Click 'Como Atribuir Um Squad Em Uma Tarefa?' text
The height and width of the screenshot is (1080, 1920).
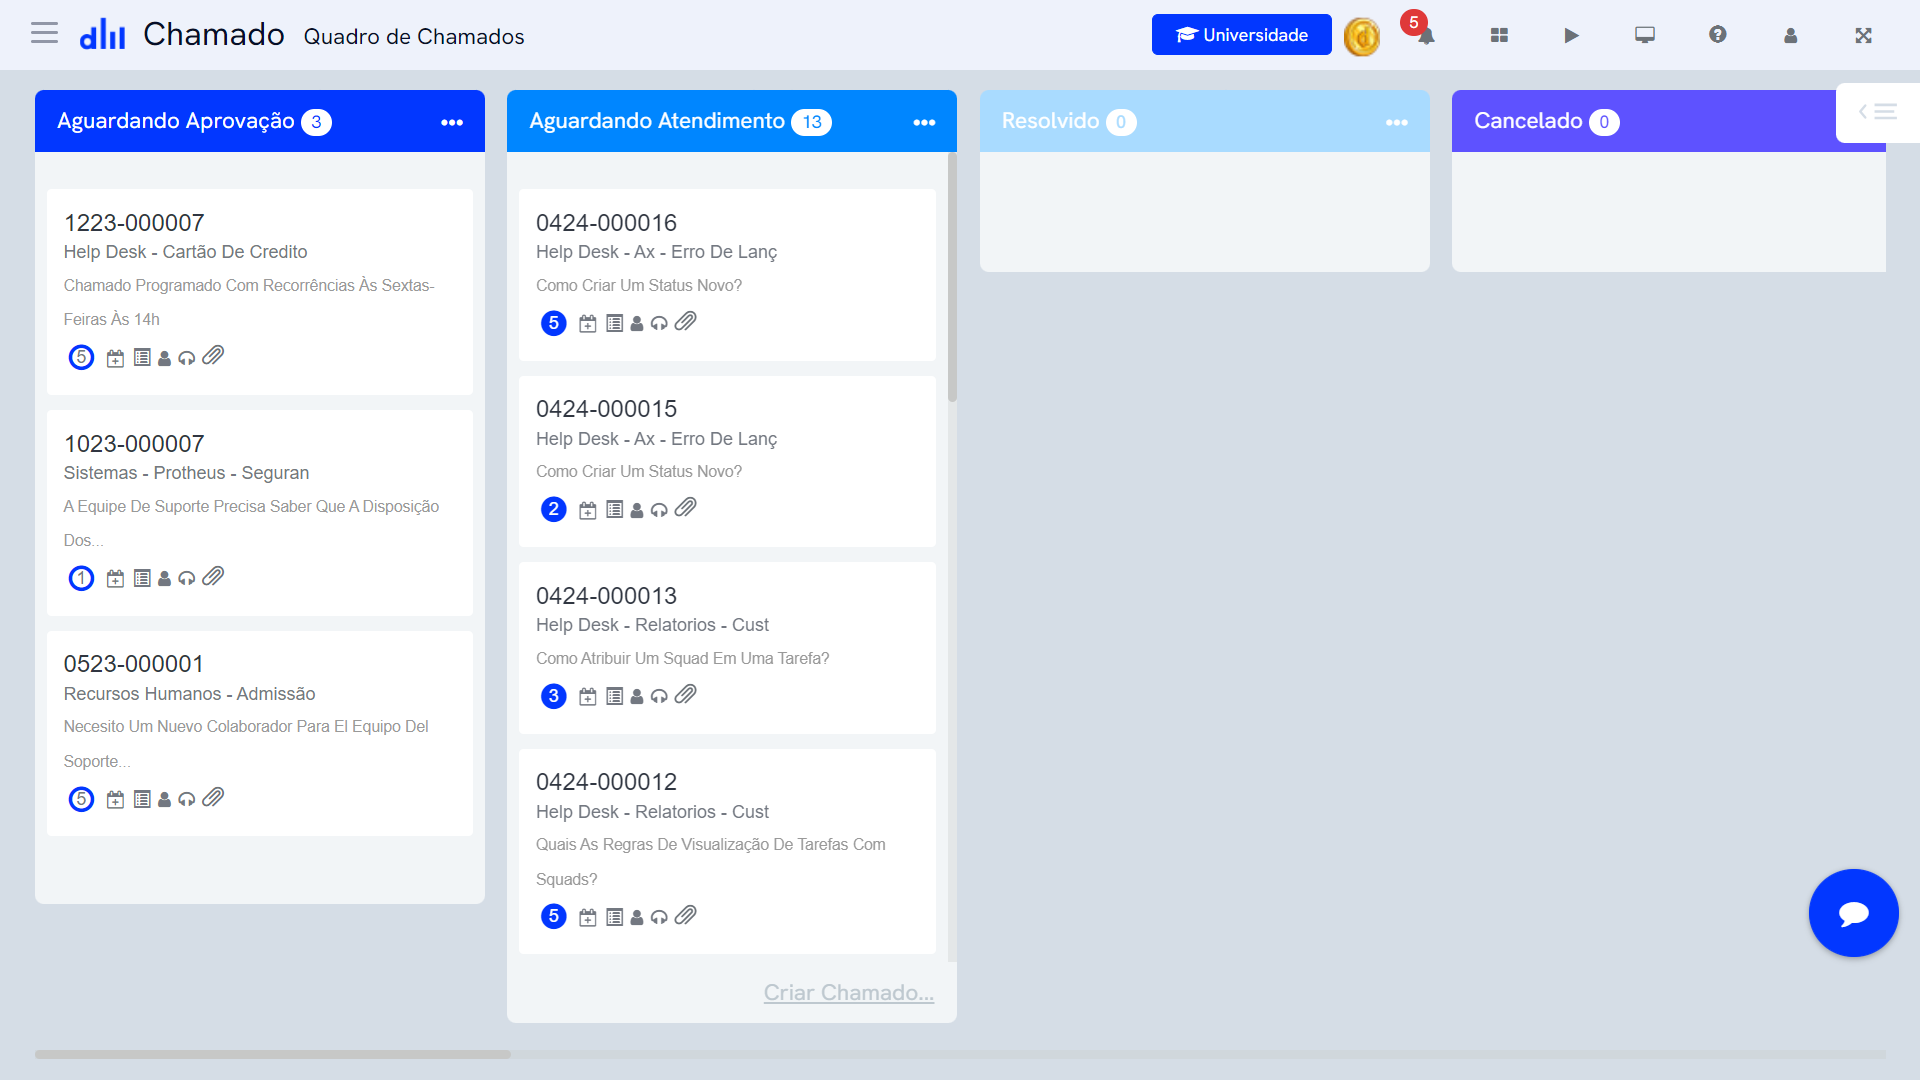tap(682, 659)
